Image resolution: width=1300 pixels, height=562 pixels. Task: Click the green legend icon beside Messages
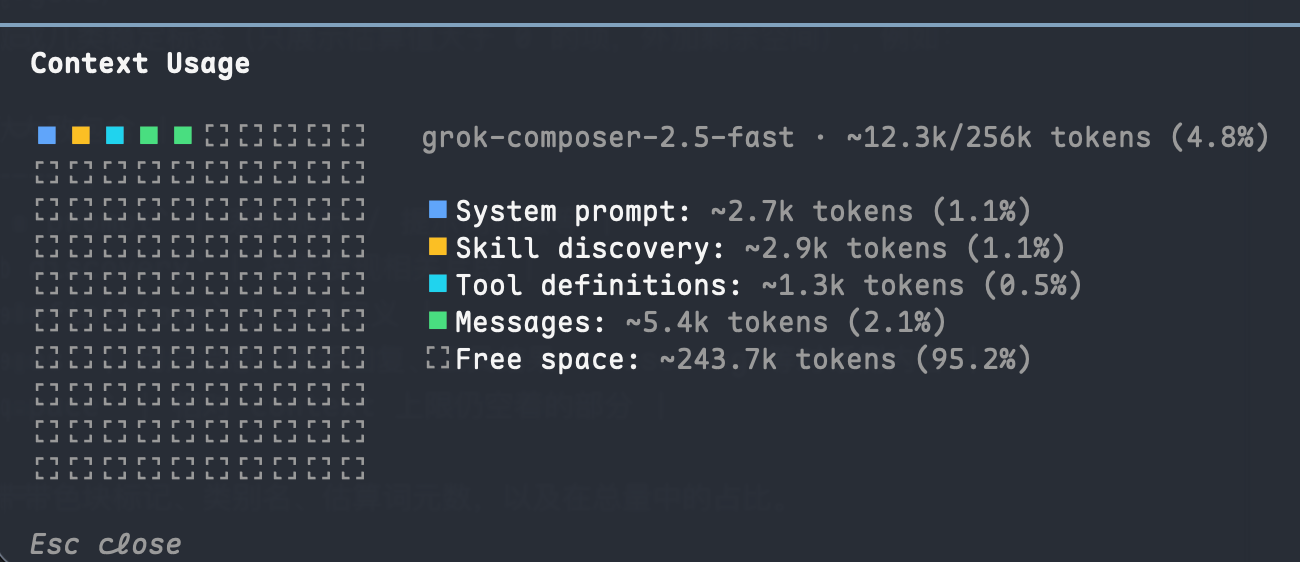click(437, 321)
